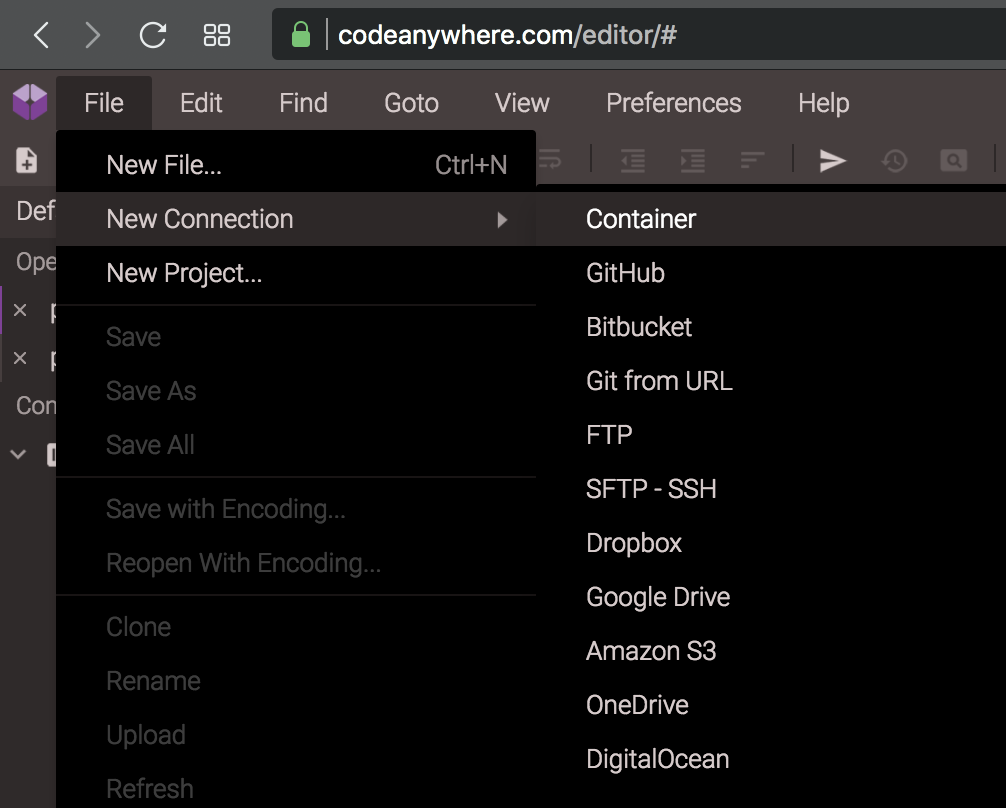
Task: Choose Upload from the File menu
Action: point(296,735)
